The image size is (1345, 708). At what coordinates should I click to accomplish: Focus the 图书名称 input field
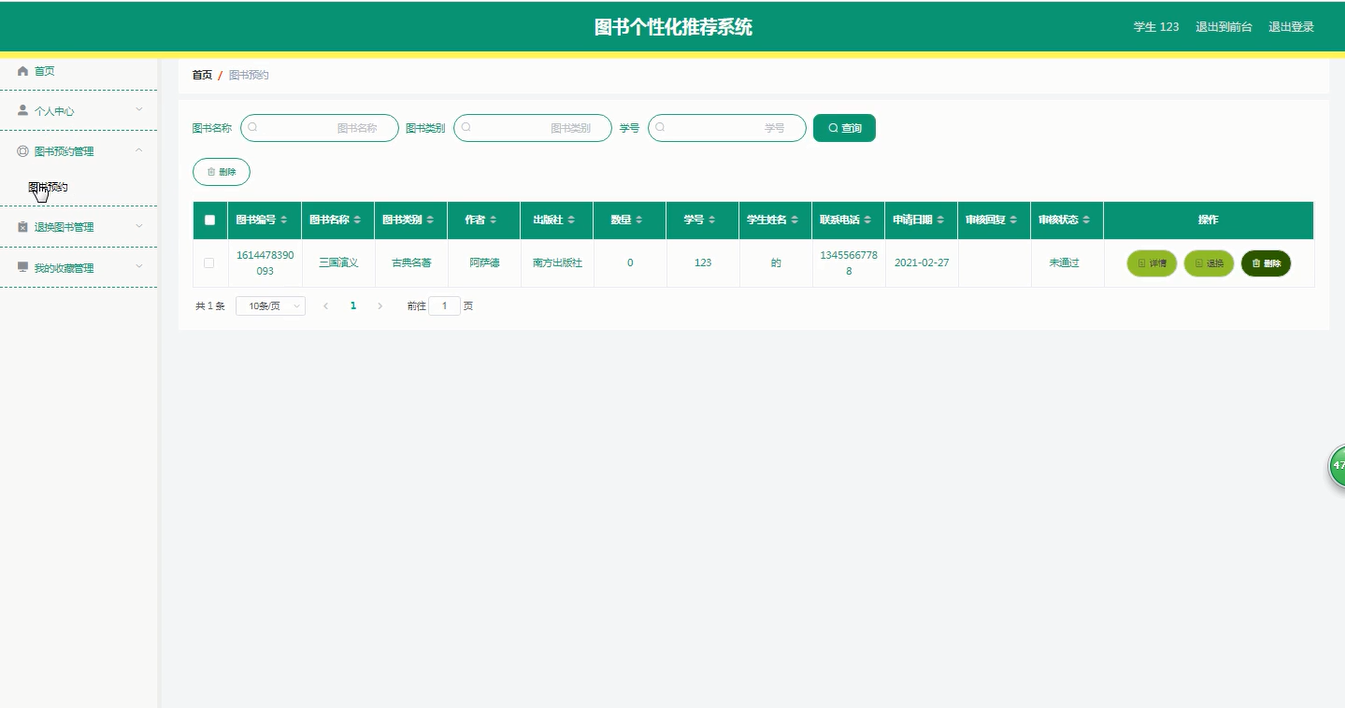point(320,128)
